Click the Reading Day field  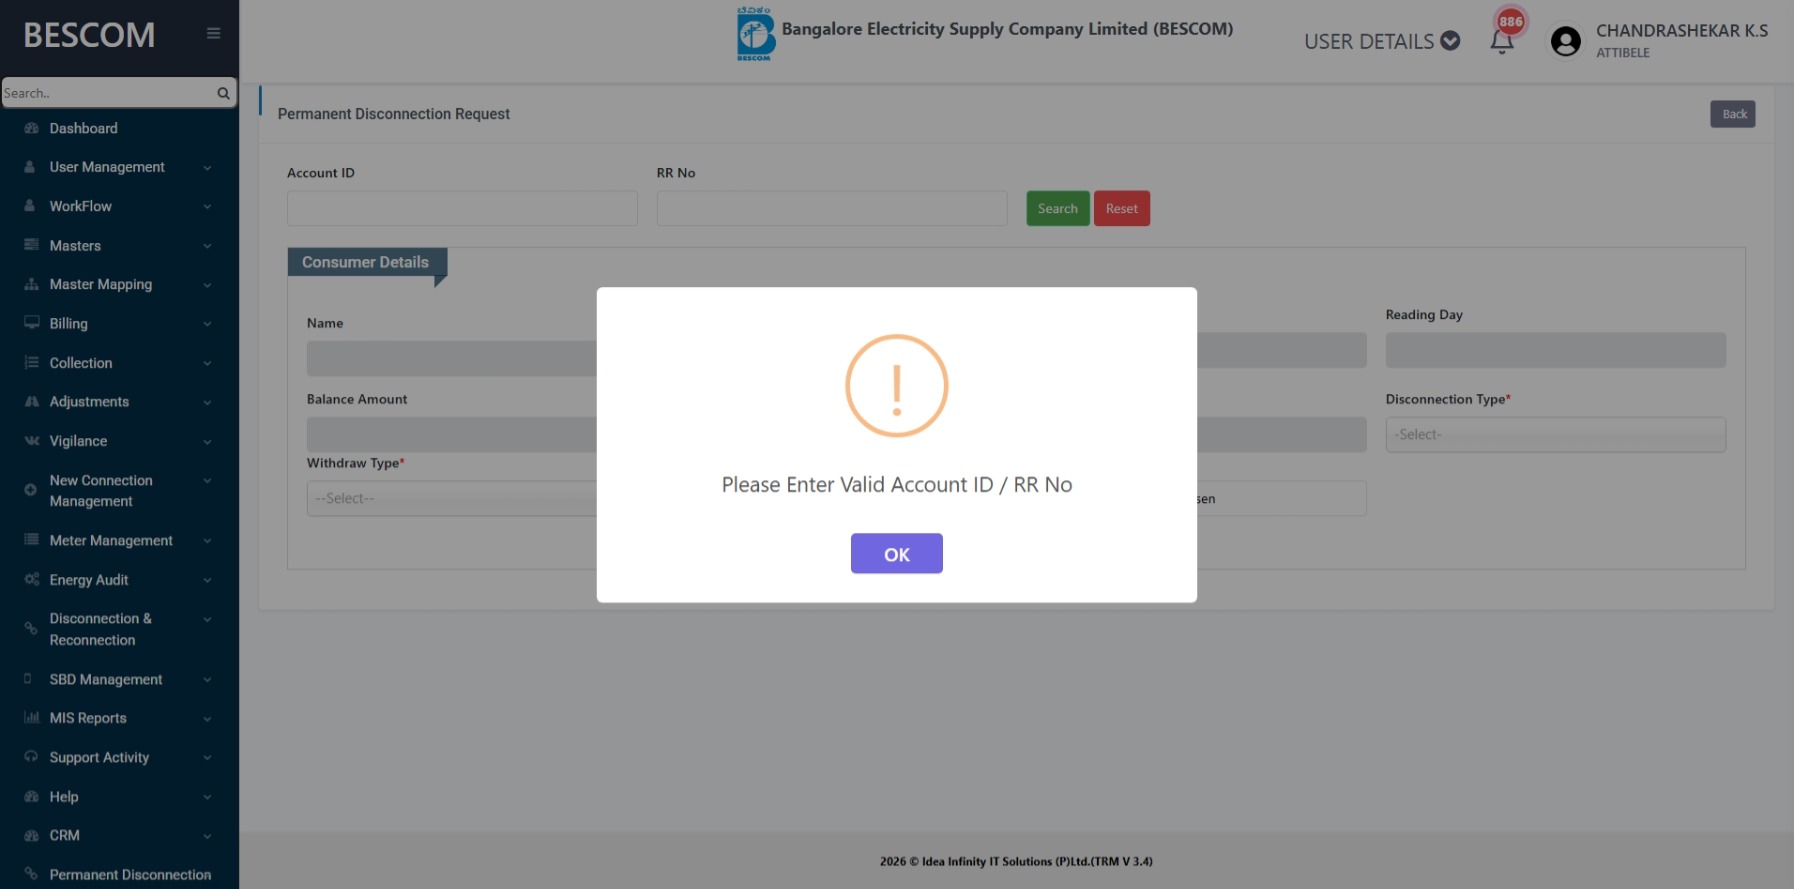1555,350
